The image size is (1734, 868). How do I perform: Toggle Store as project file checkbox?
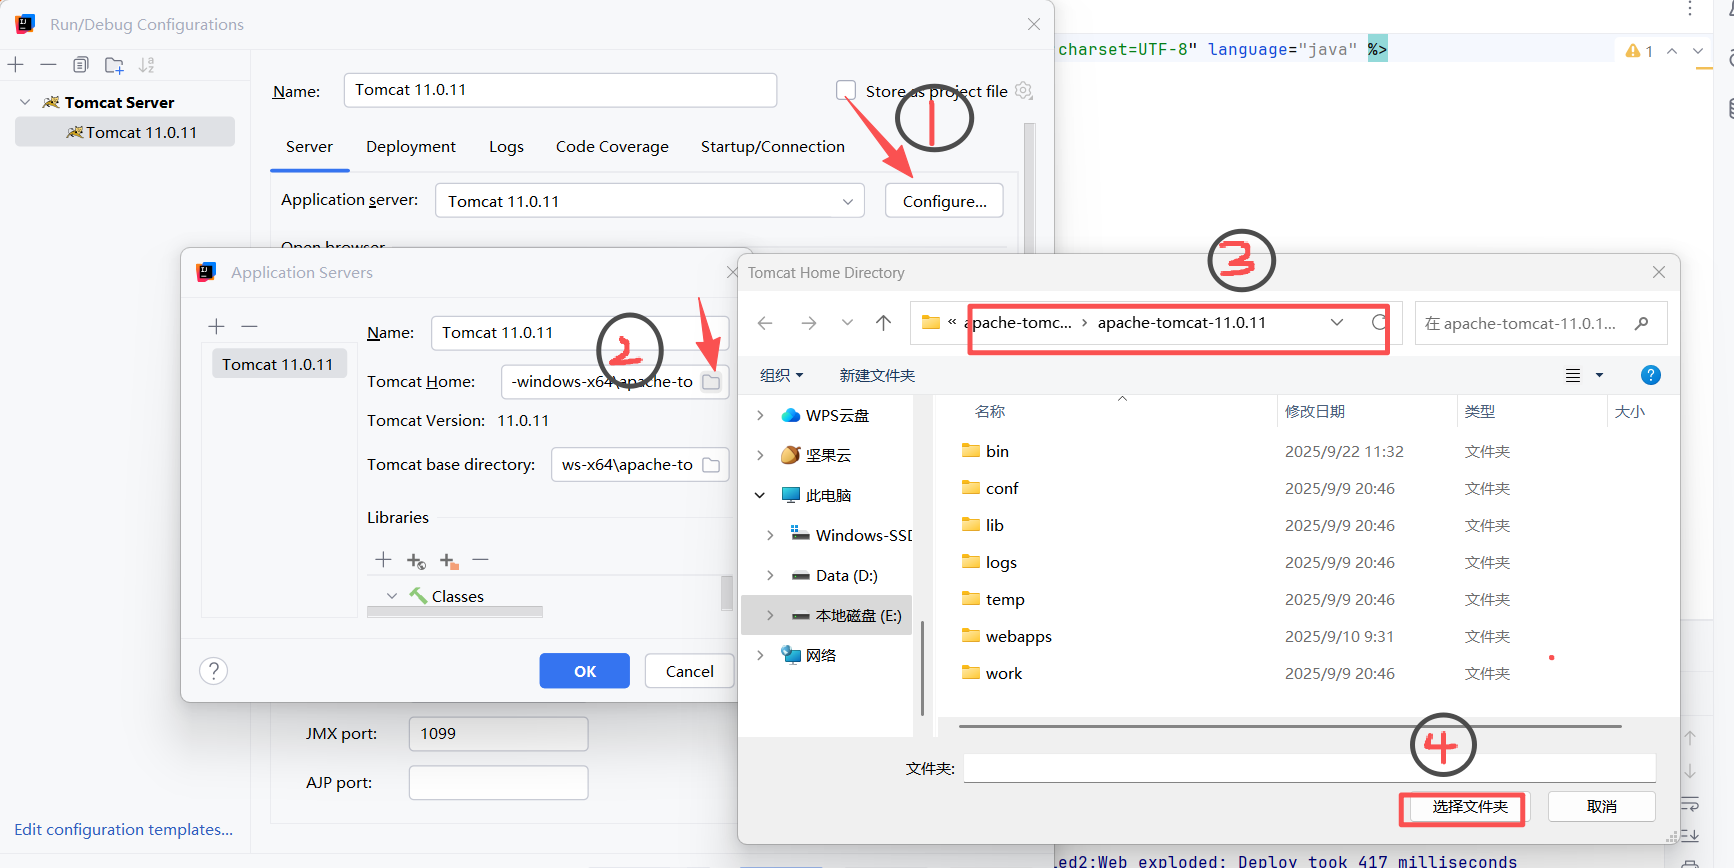click(x=846, y=91)
